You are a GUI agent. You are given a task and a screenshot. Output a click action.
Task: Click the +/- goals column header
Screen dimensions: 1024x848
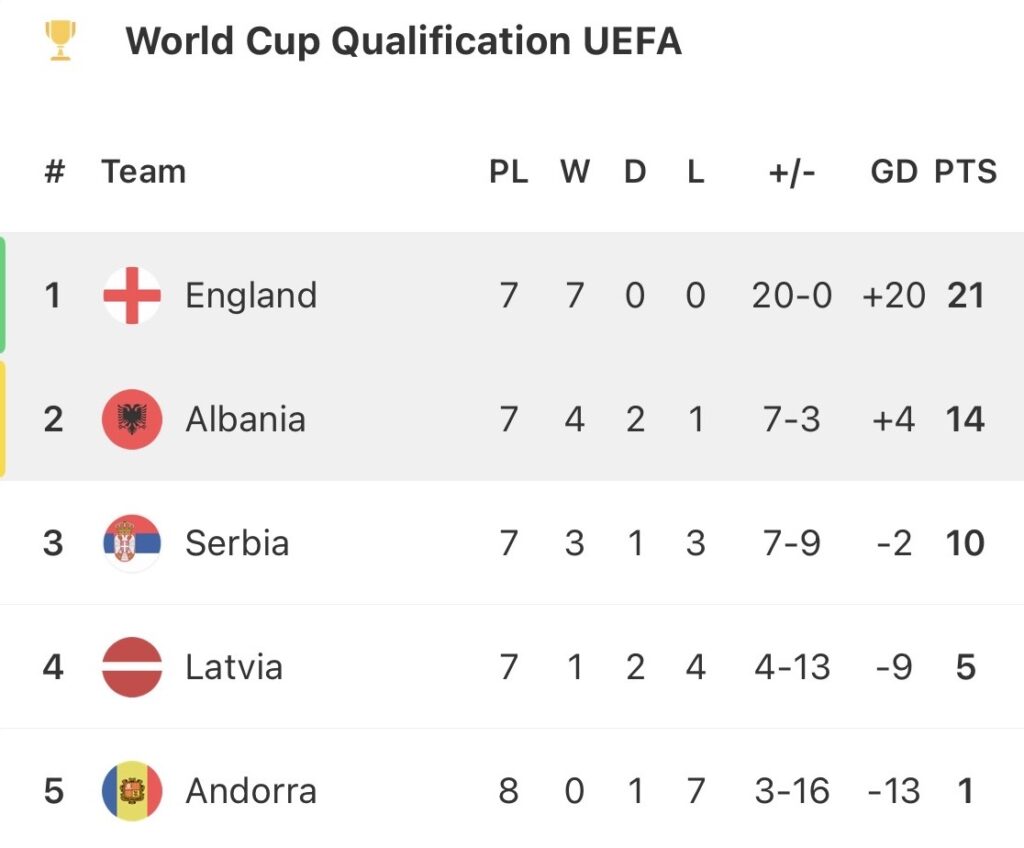tap(792, 172)
